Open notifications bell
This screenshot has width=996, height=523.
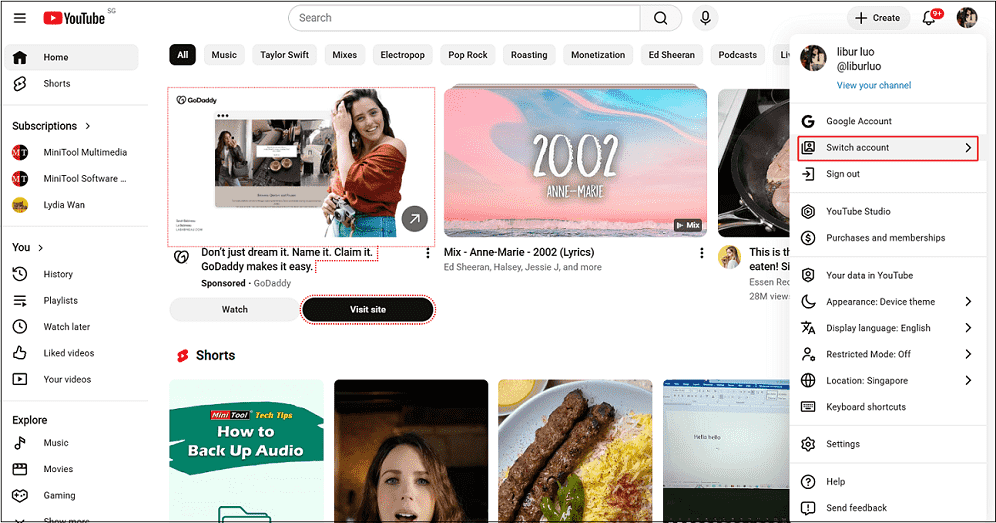pos(929,18)
